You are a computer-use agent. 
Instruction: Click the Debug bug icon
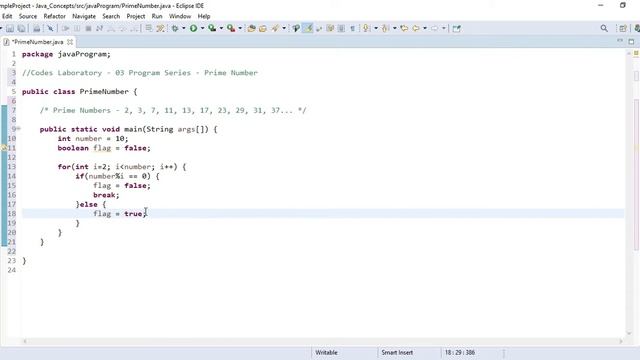pos(175,28)
